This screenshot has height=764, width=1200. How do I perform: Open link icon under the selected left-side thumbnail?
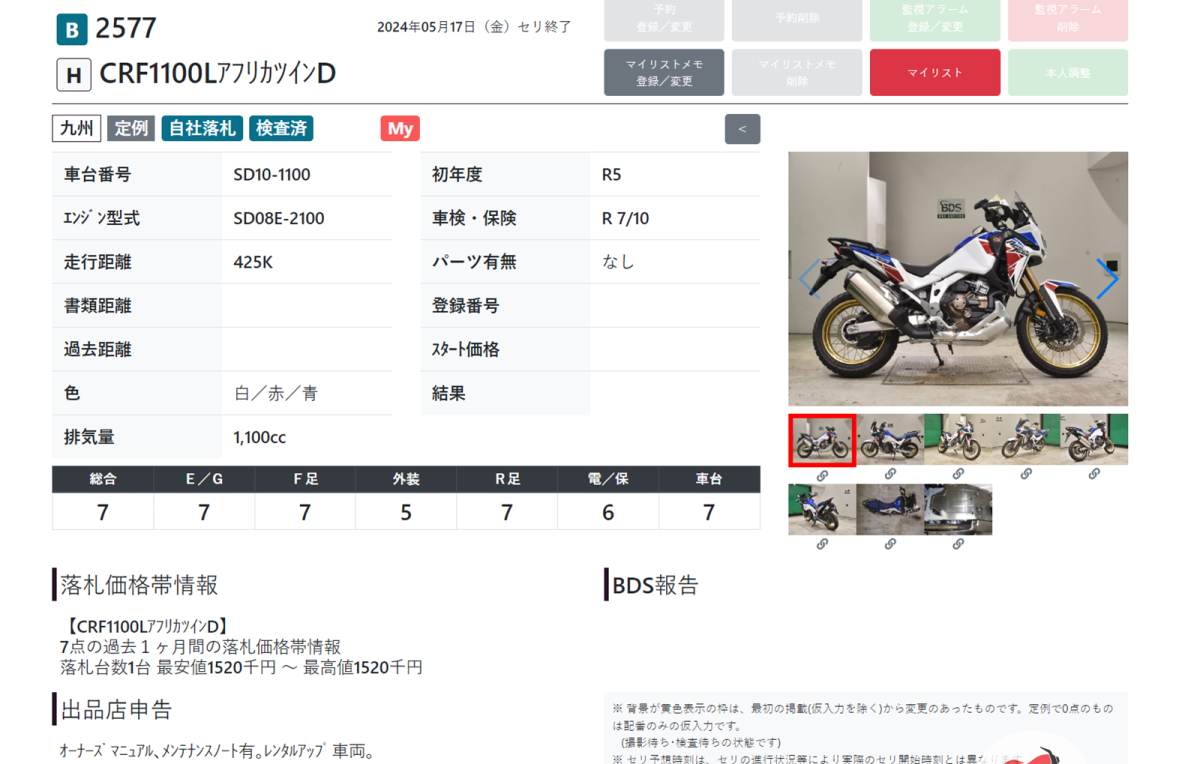[x=822, y=475]
